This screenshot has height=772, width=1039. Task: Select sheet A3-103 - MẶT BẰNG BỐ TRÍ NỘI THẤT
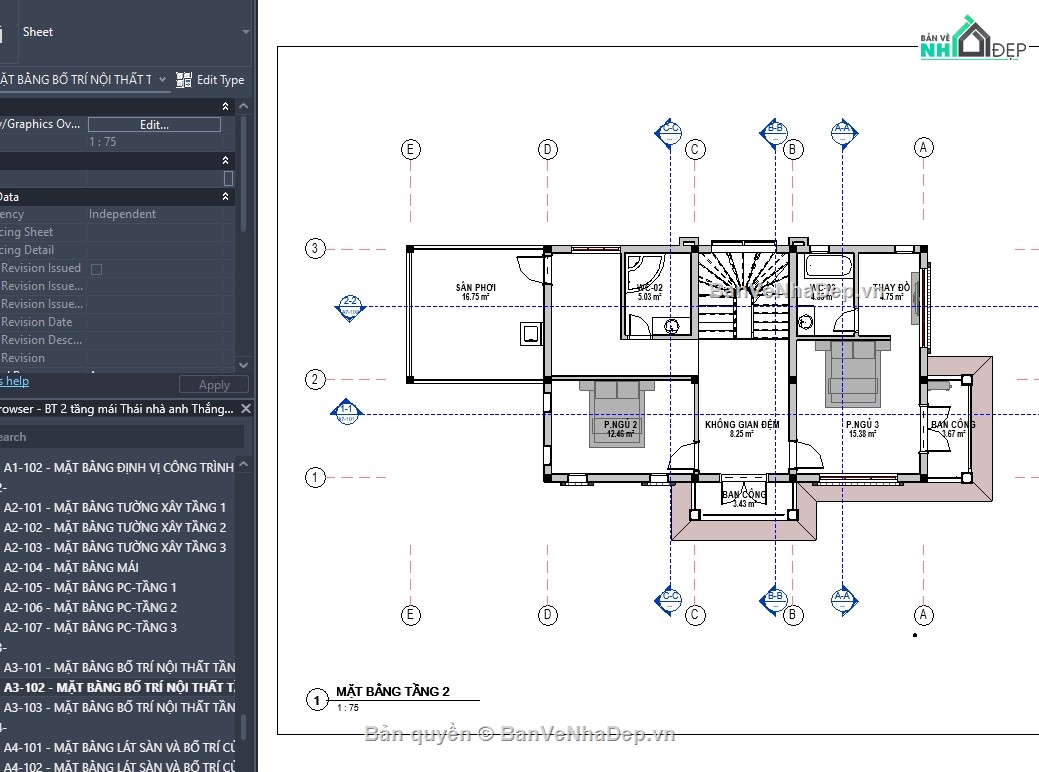click(x=119, y=707)
